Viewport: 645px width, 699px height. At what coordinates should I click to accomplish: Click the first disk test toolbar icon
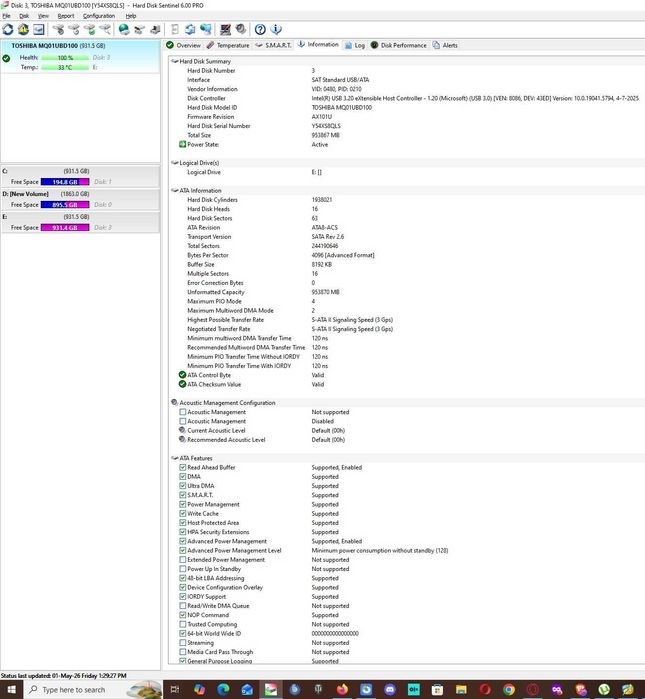tap(58, 29)
